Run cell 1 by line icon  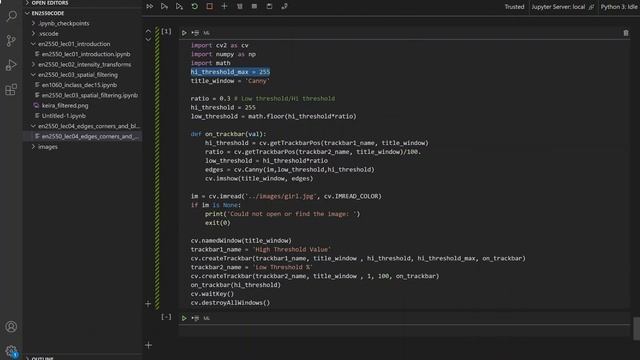195,33
